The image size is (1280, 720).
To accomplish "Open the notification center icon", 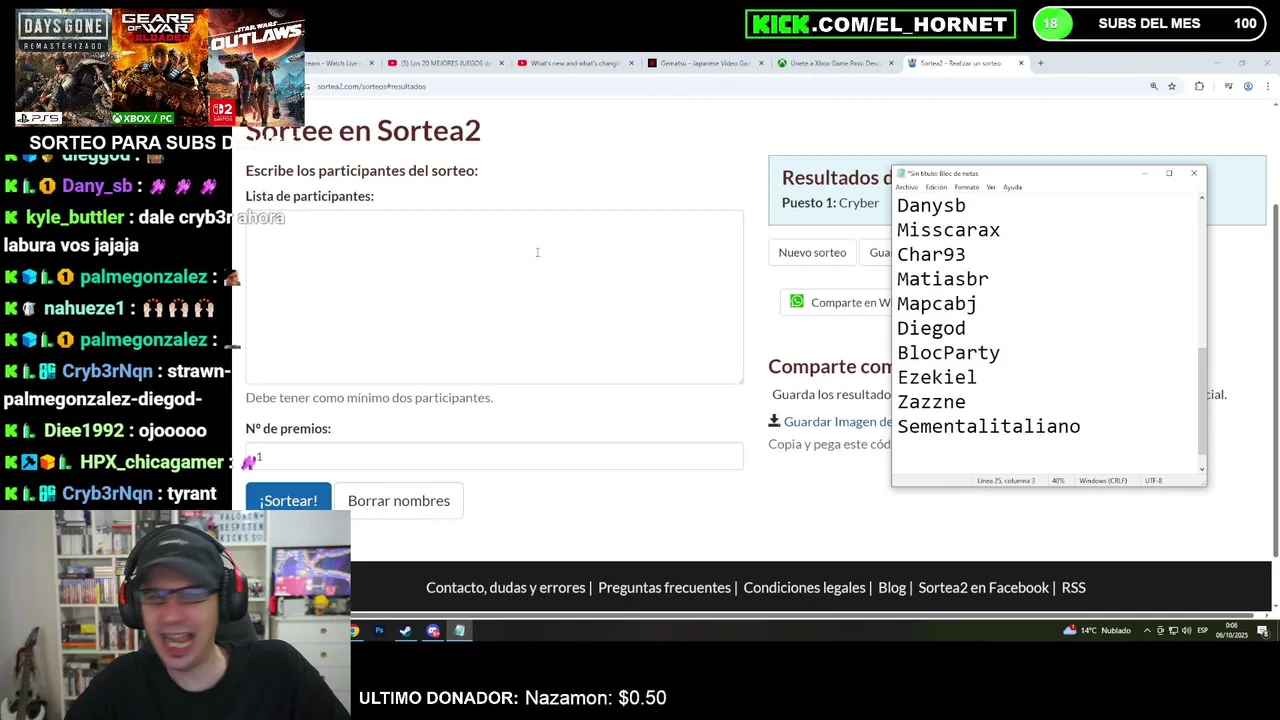I will pyautogui.click(x=1263, y=631).
